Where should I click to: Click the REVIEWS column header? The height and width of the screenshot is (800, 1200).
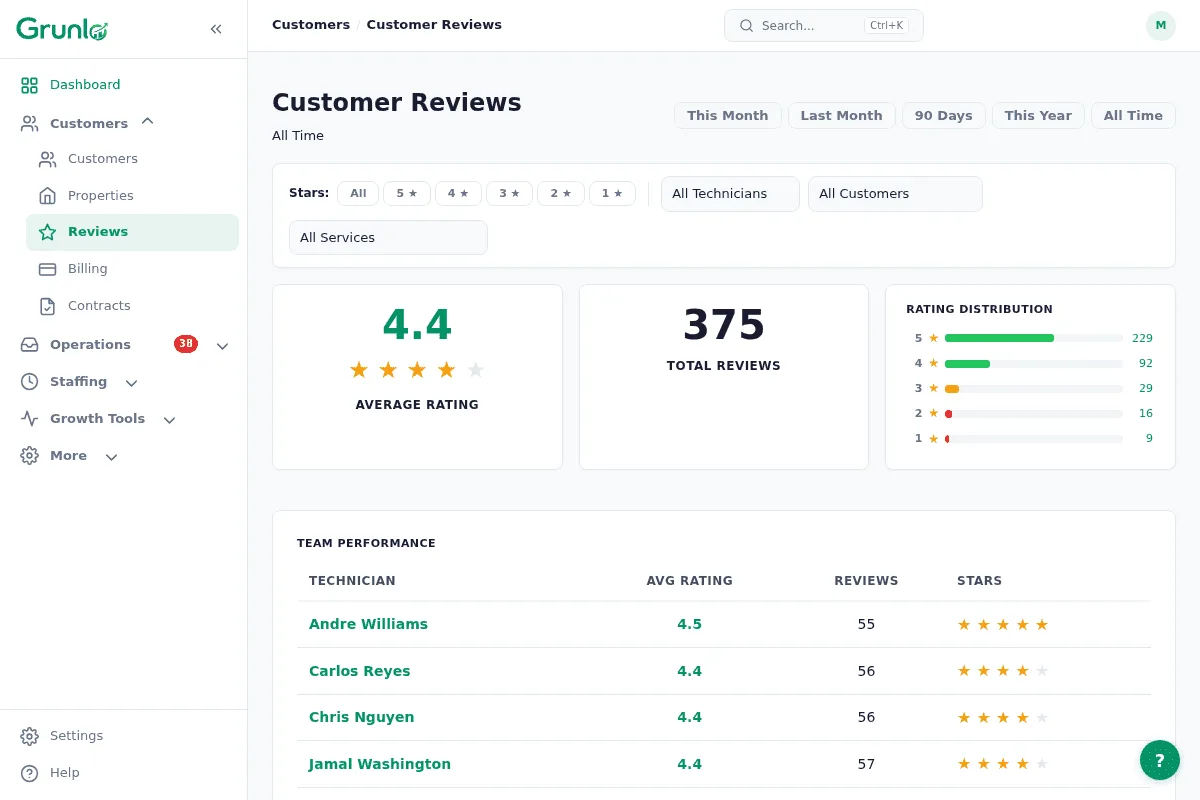pyautogui.click(x=866, y=581)
